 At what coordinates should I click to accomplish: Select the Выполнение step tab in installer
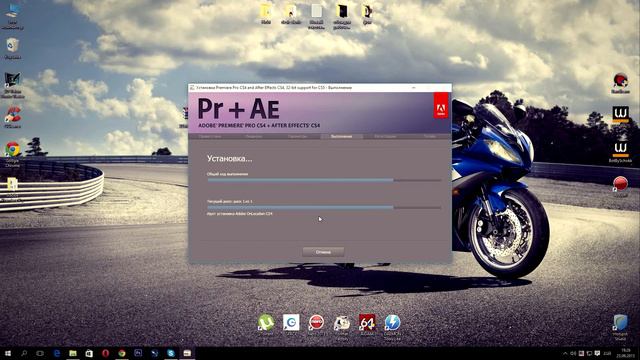pos(342,136)
